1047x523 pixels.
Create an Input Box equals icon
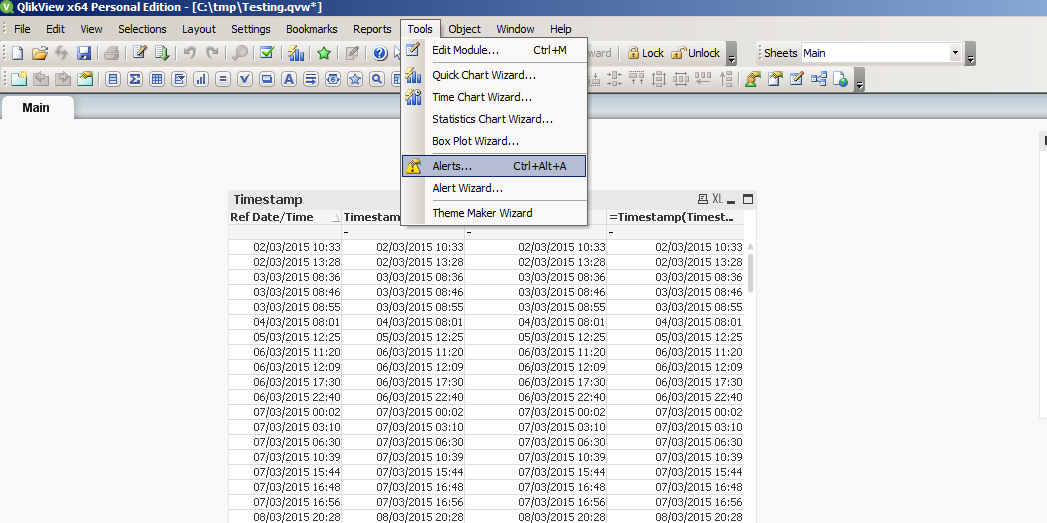pos(223,79)
